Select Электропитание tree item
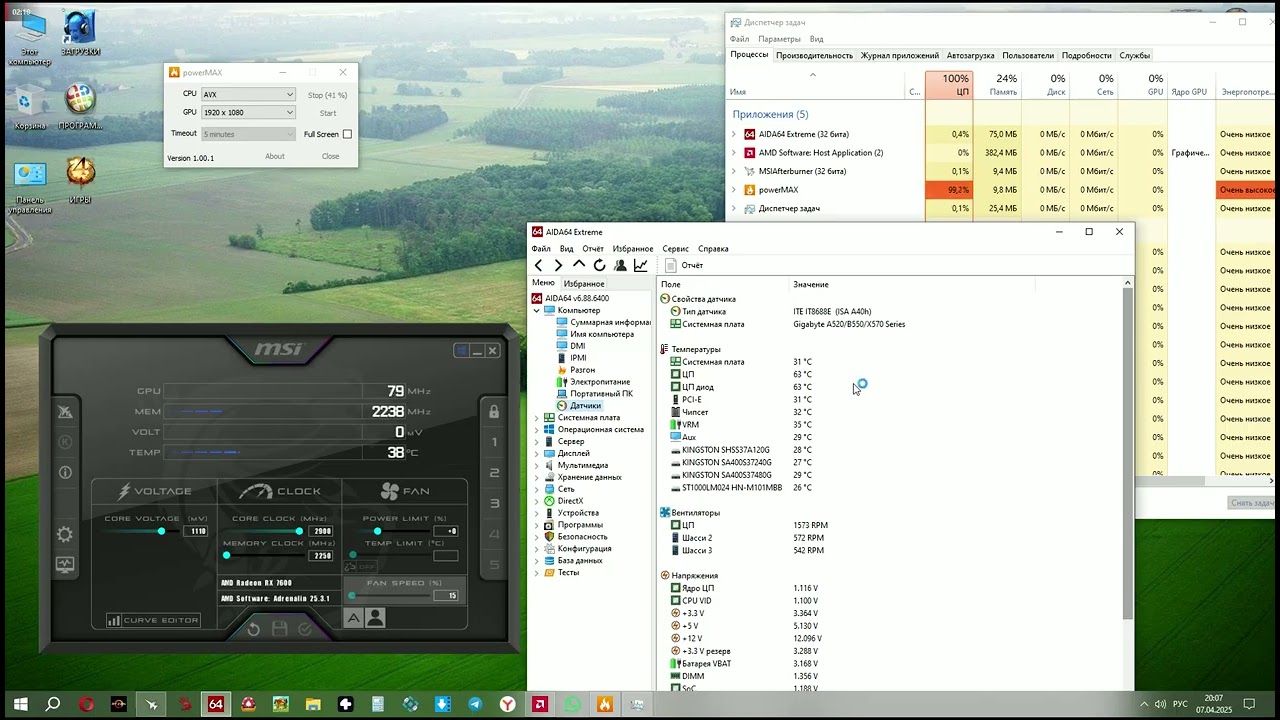 [600, 382]
